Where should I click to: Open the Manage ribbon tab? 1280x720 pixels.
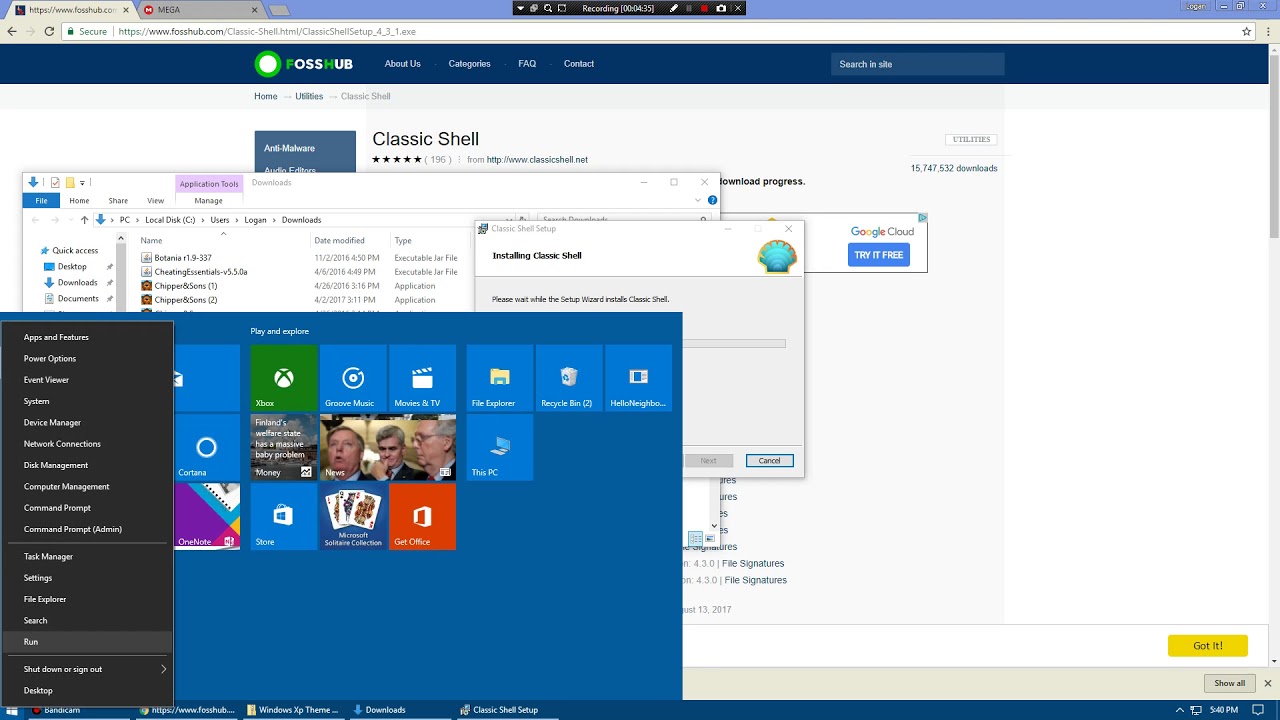208,200
